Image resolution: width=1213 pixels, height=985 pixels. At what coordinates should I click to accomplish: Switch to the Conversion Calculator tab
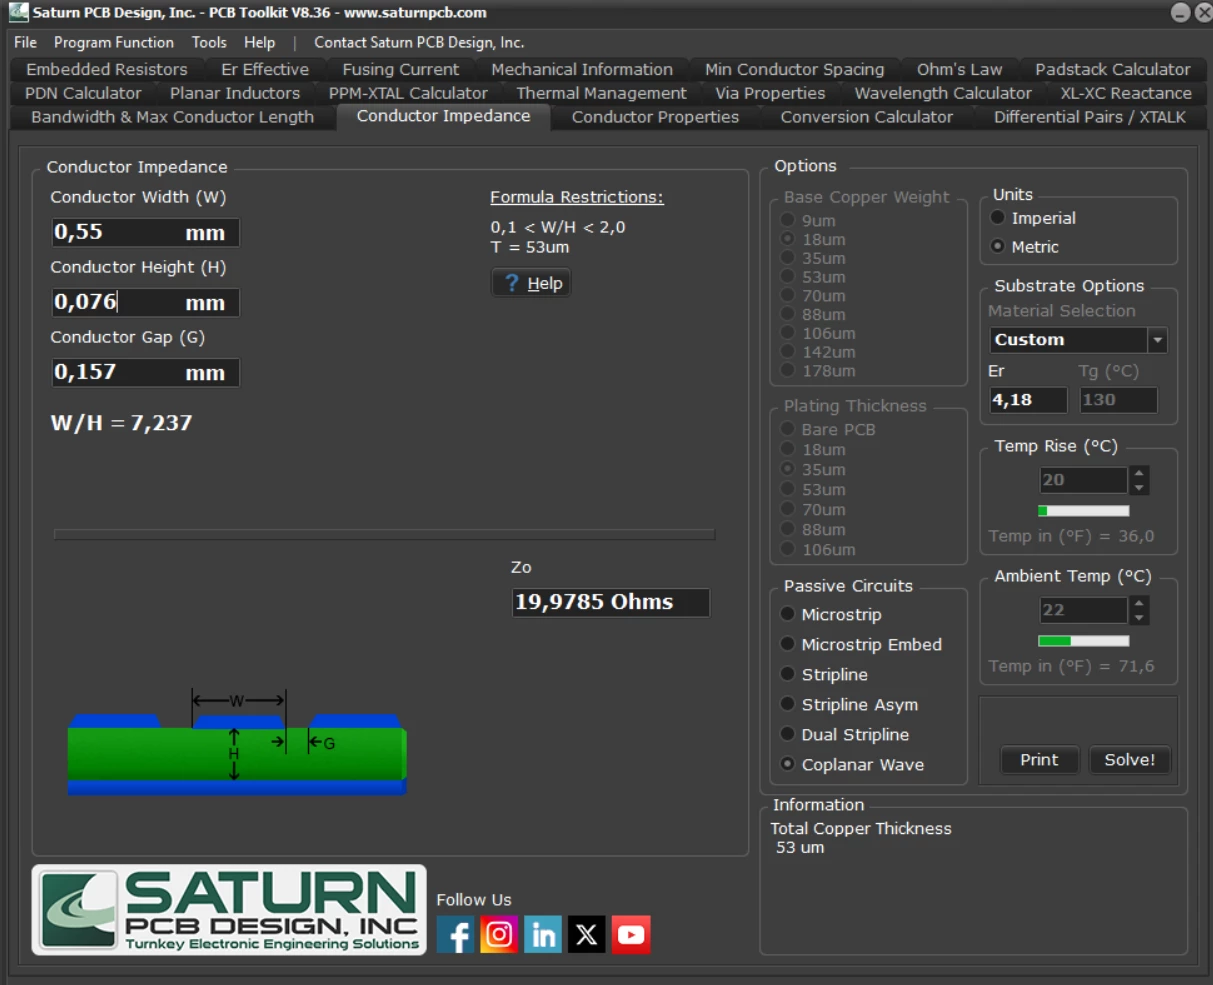pyautogui.click(x=867, y=117)
